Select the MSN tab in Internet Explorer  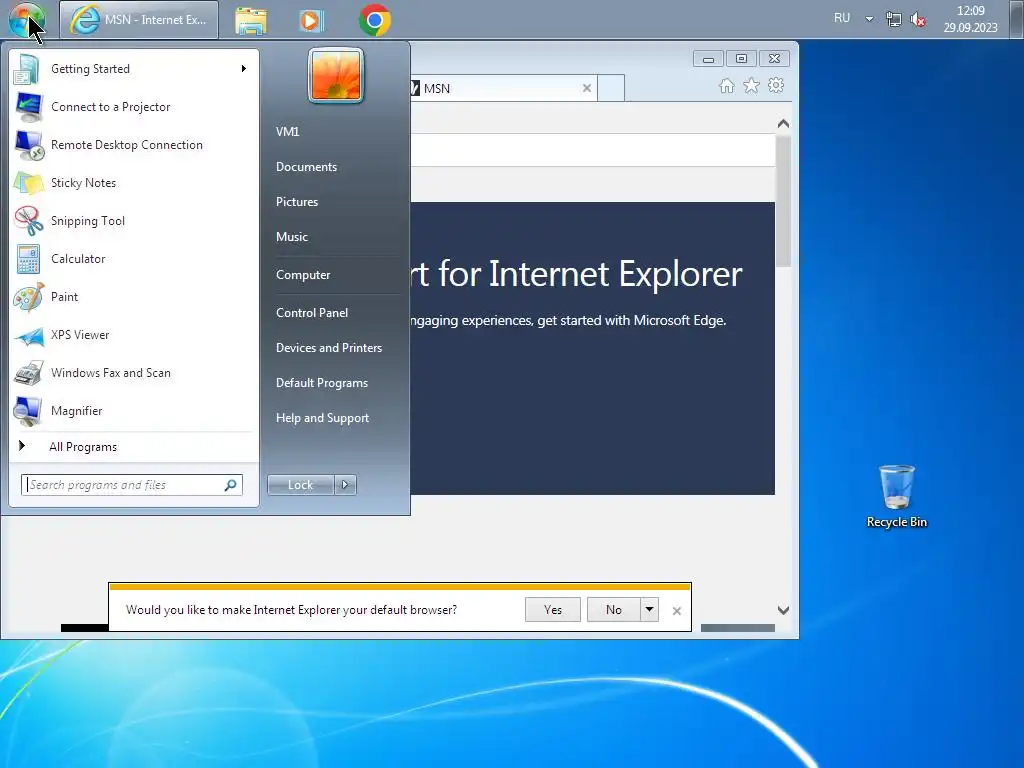click(504, 88)
